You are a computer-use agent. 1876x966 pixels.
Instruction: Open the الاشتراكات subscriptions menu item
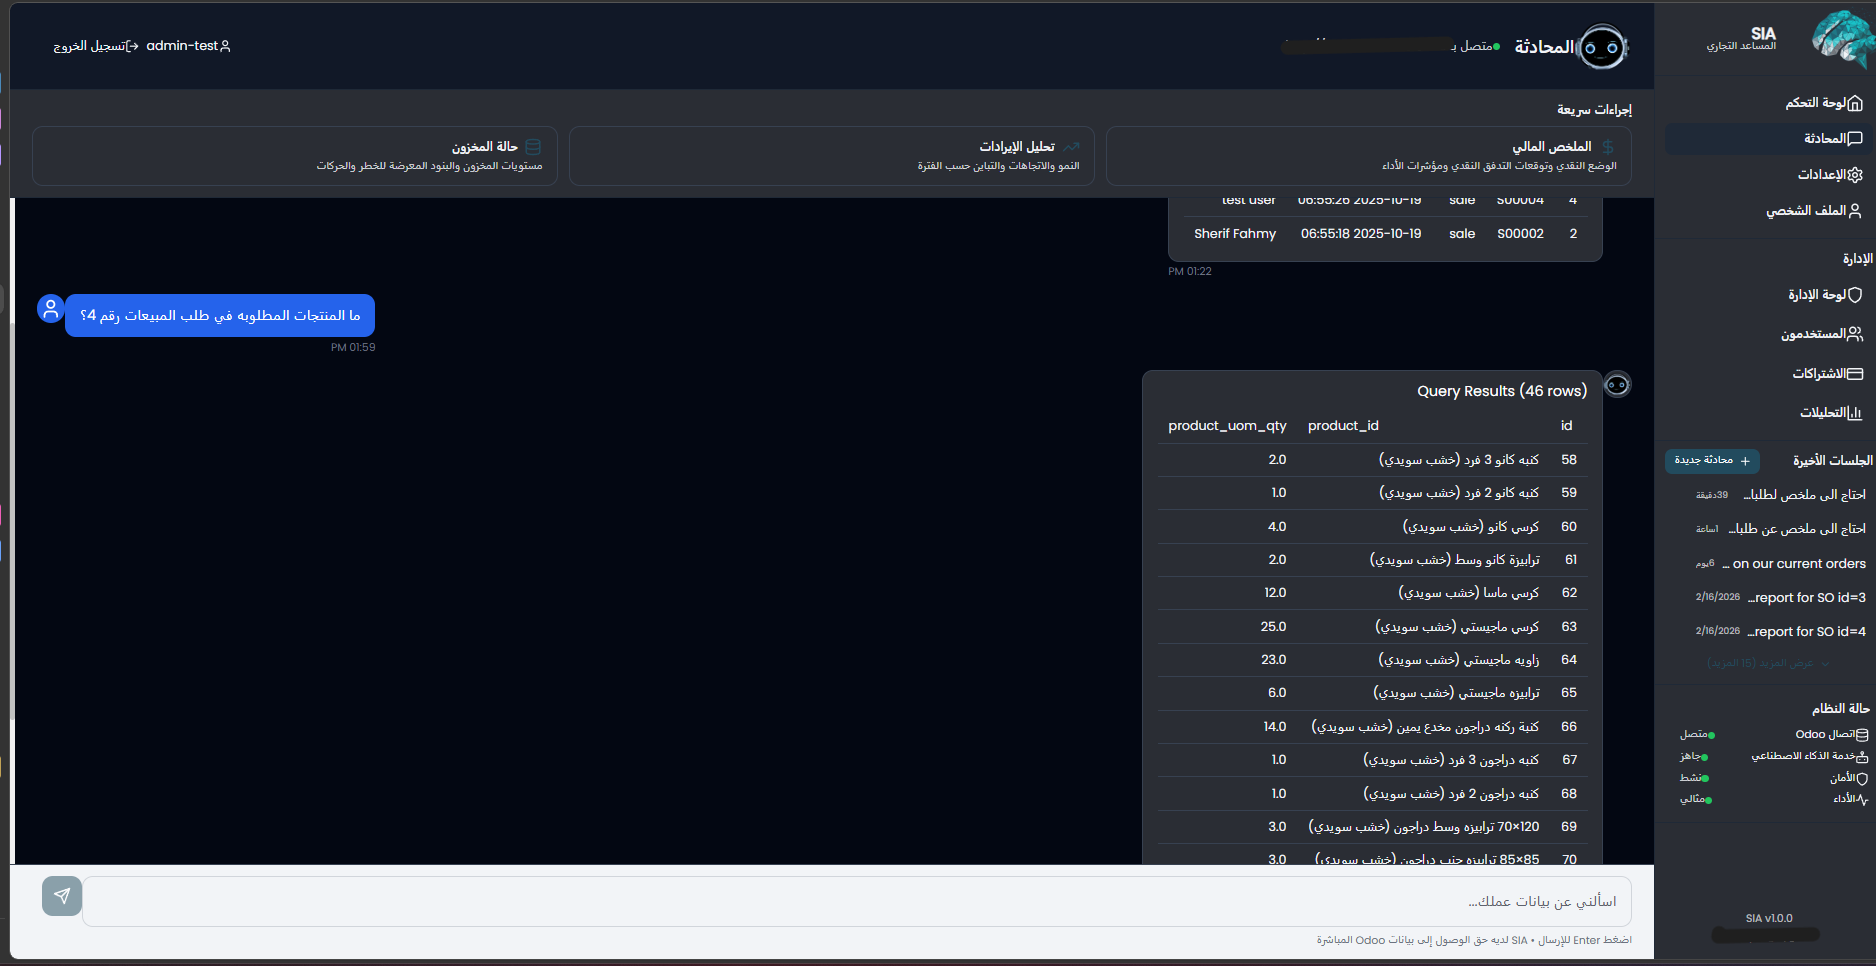(1766, 374)
